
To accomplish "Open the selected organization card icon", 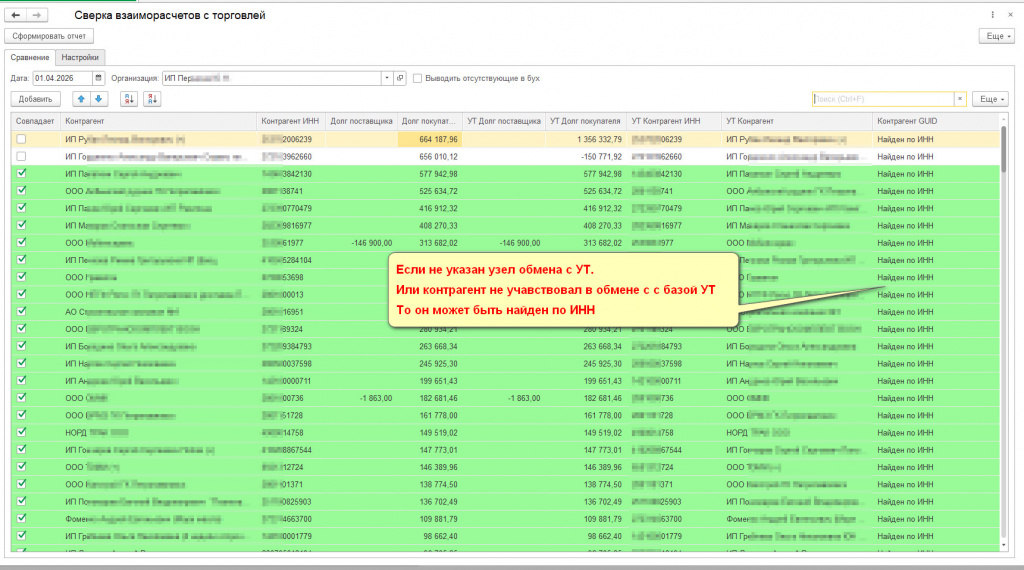I will [x=400, y=78].
